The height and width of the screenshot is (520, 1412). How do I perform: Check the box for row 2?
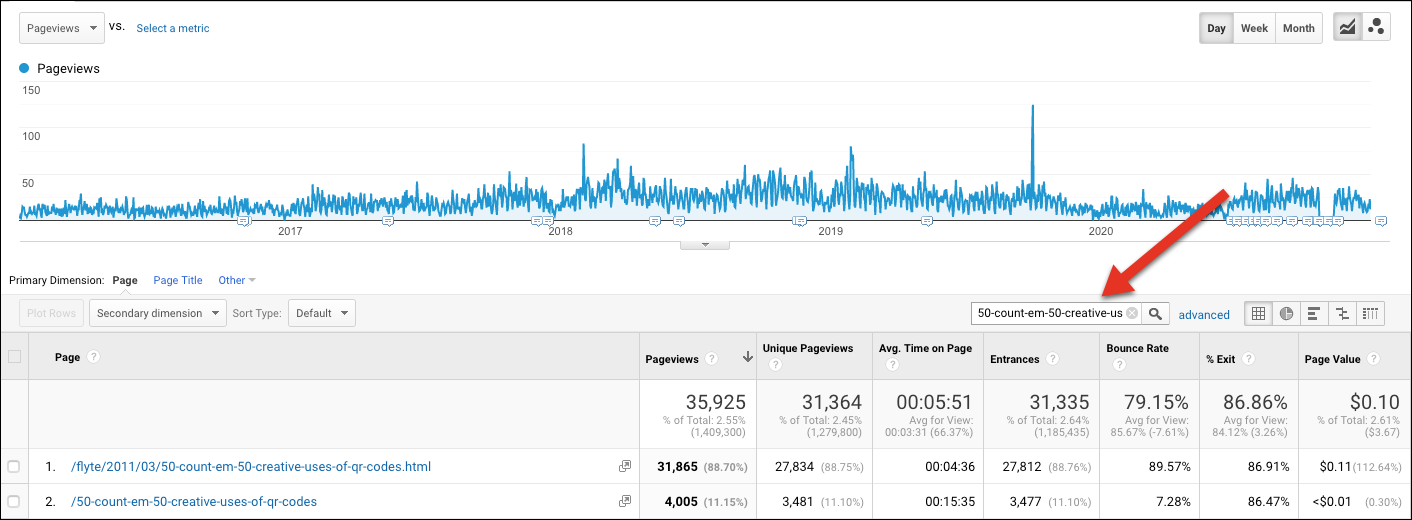tap(14, 501)
